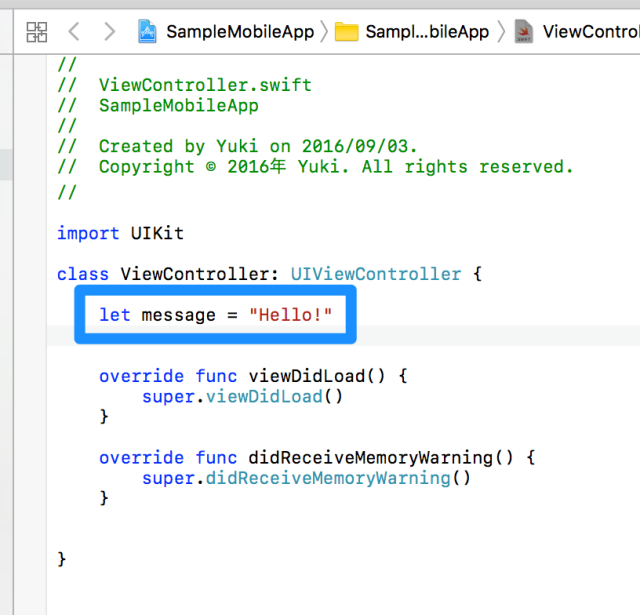Click func keyword before didReceiveMemoryWarning
The image size is (640, 615).
coord(216,457)
